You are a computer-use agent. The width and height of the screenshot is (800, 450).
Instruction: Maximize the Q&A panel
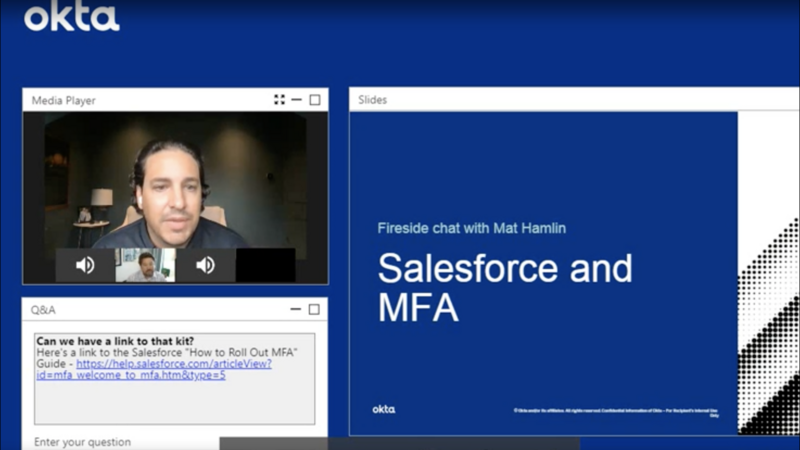click(315, 310)
